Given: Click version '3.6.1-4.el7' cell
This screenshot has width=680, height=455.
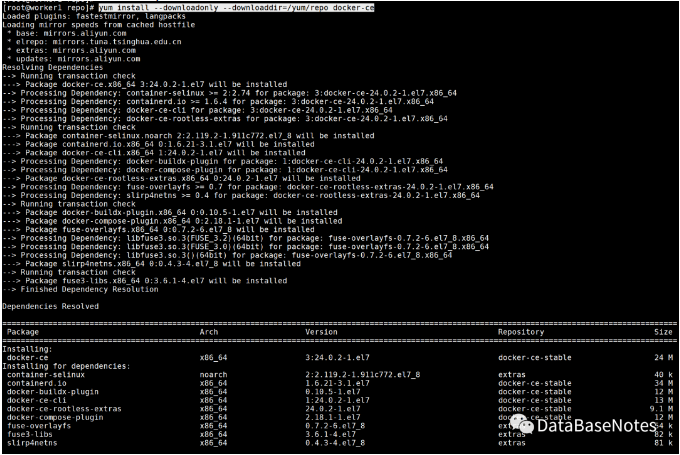Looking at the screenshot, I should point(330,434).
